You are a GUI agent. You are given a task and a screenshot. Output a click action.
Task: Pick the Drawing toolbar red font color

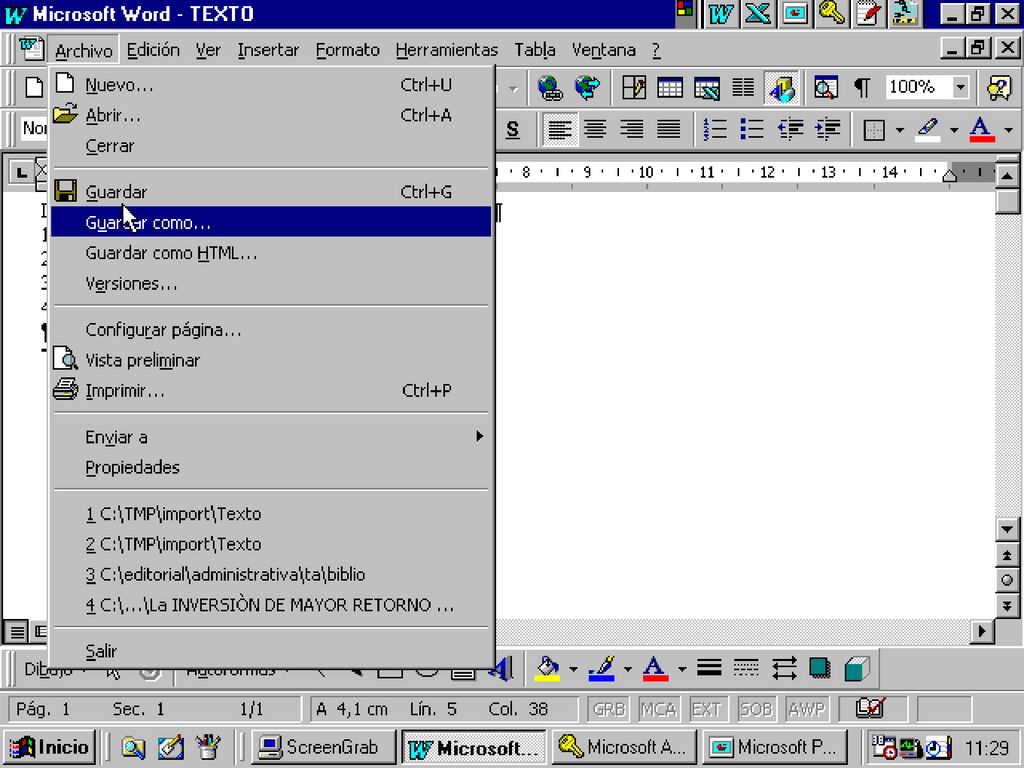(x=655, y=669)
